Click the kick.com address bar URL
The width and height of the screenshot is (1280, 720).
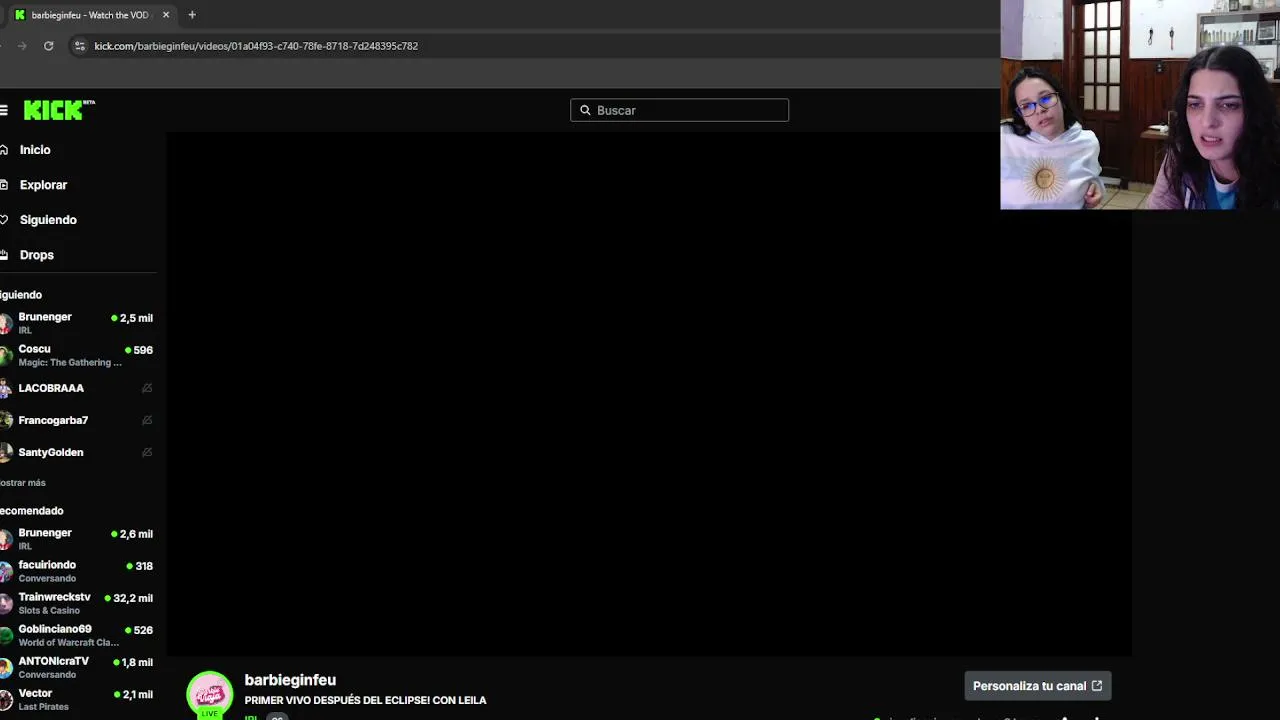(256, 46)
